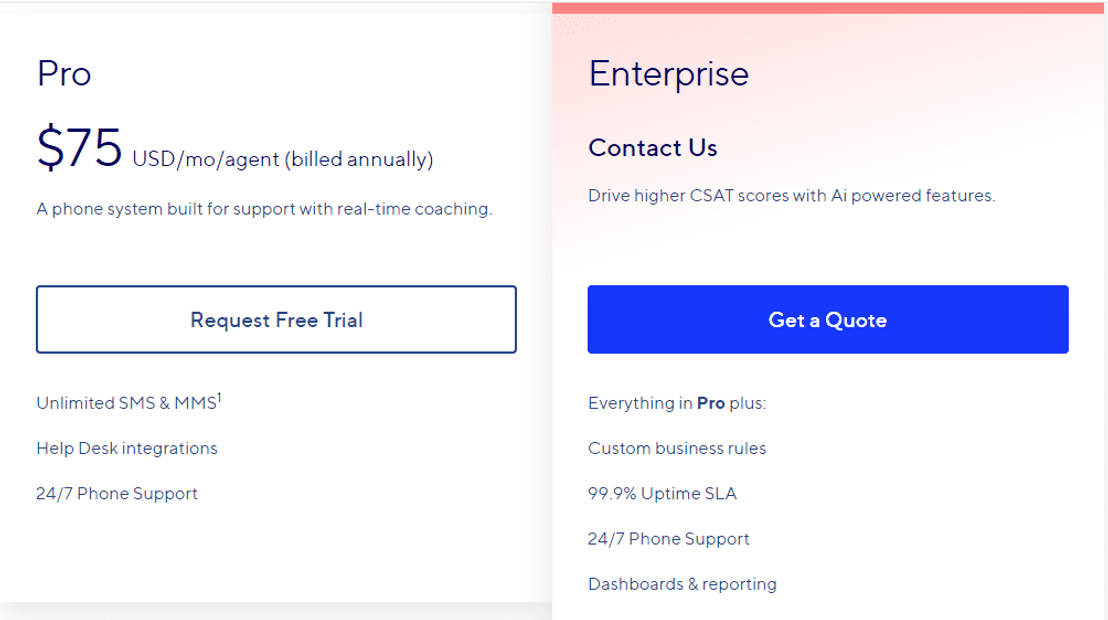Image resolution: width=1108 pixels, height=620 pixels.
Task: Click the Contact Us label
Action: (x=651, y=147)
